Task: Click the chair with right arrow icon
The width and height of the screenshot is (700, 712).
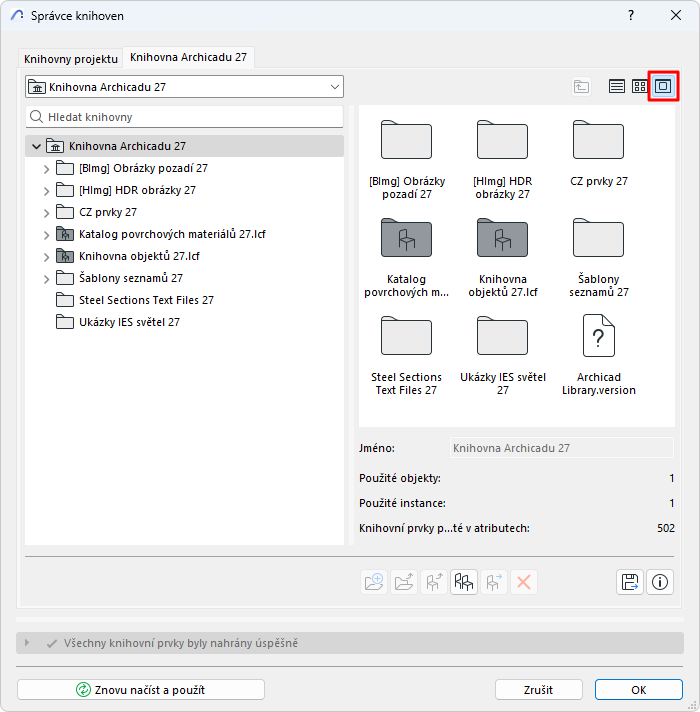Action: pyautogui.click(x=494, y=582)
